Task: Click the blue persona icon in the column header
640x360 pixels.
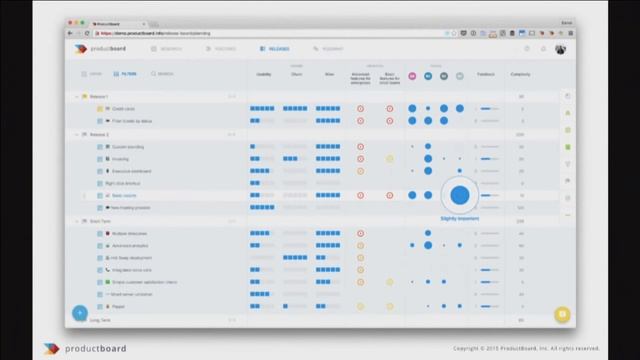Action: [x=428, y=76]
